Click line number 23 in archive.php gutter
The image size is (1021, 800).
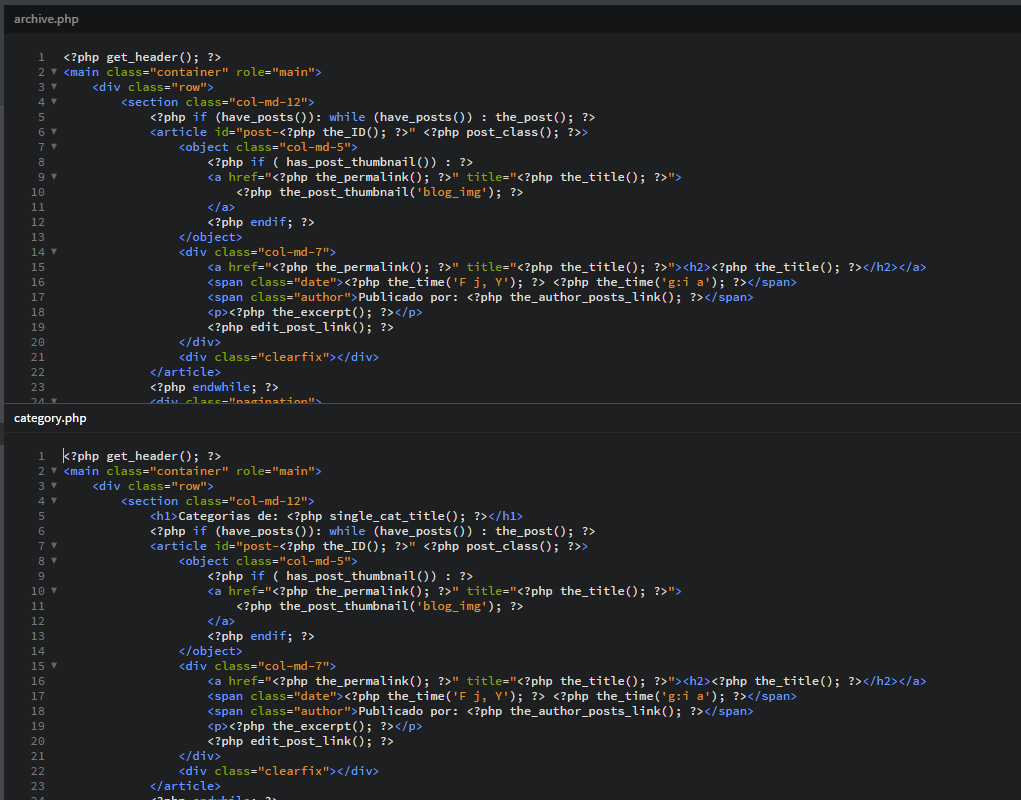[38, 387]
